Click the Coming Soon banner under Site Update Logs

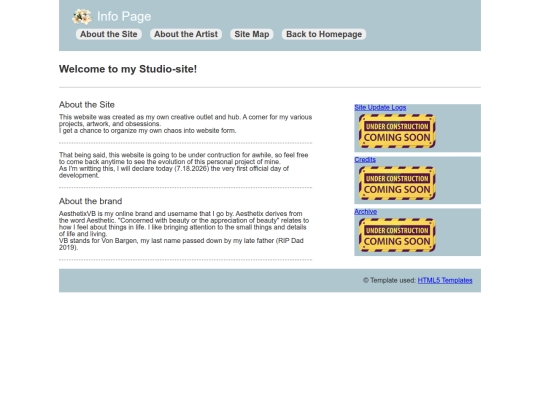(397, 131)
